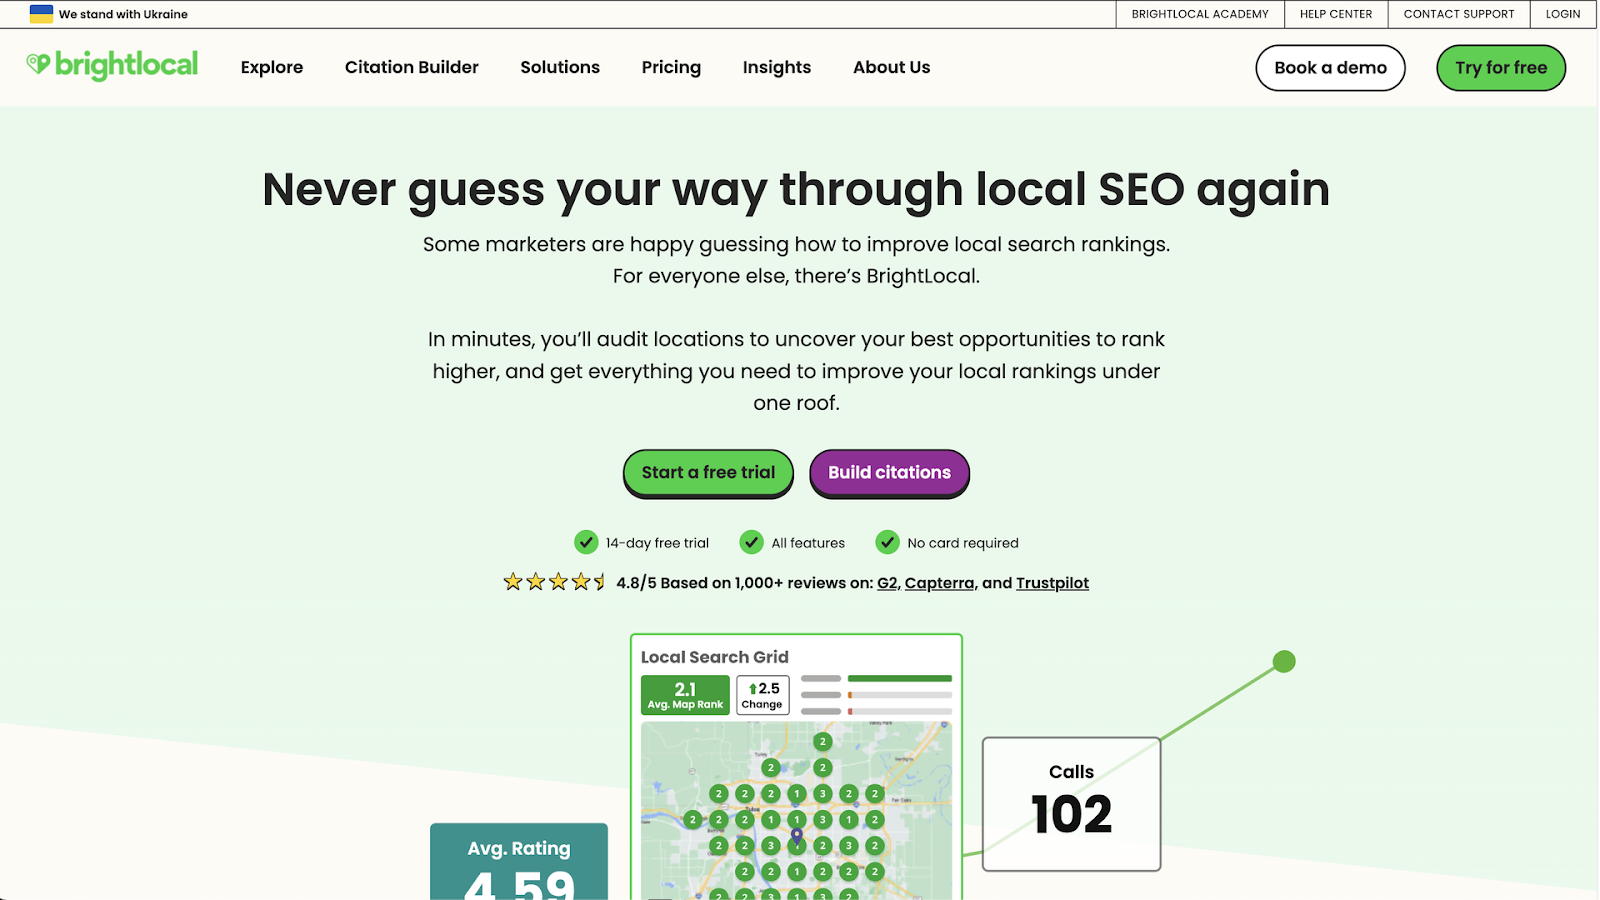Click the Build citations button
Screen dimensions: 1600x900
(x=889, y=473)
